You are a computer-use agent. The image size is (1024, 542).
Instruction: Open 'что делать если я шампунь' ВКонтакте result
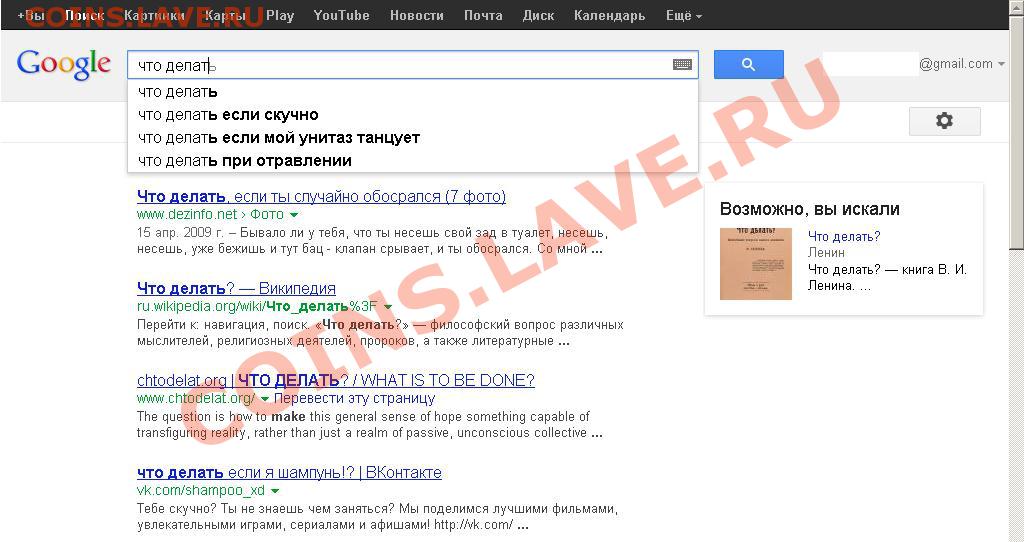(x=289, y=473)
